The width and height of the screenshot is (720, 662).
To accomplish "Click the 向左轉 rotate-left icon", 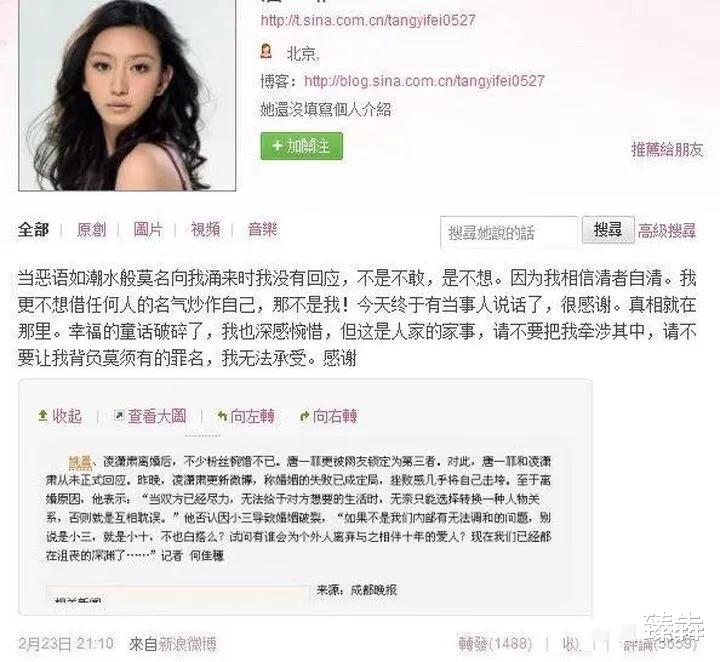I will (x=223, y=416).
